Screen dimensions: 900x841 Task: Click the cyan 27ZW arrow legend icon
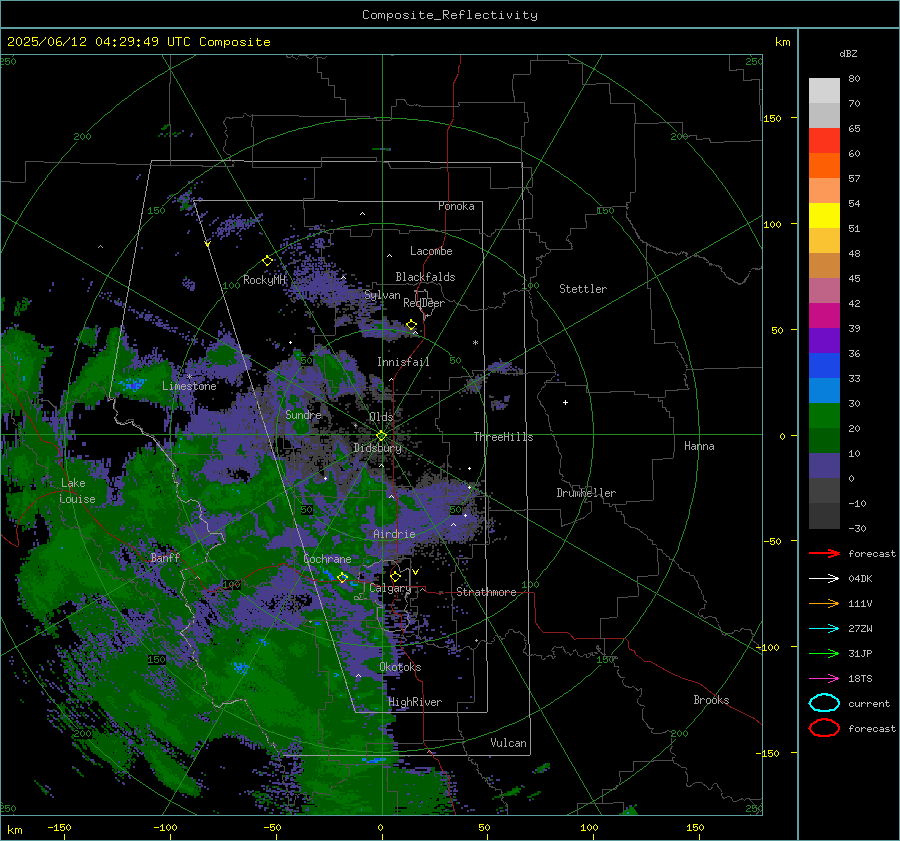pos(824,628)
